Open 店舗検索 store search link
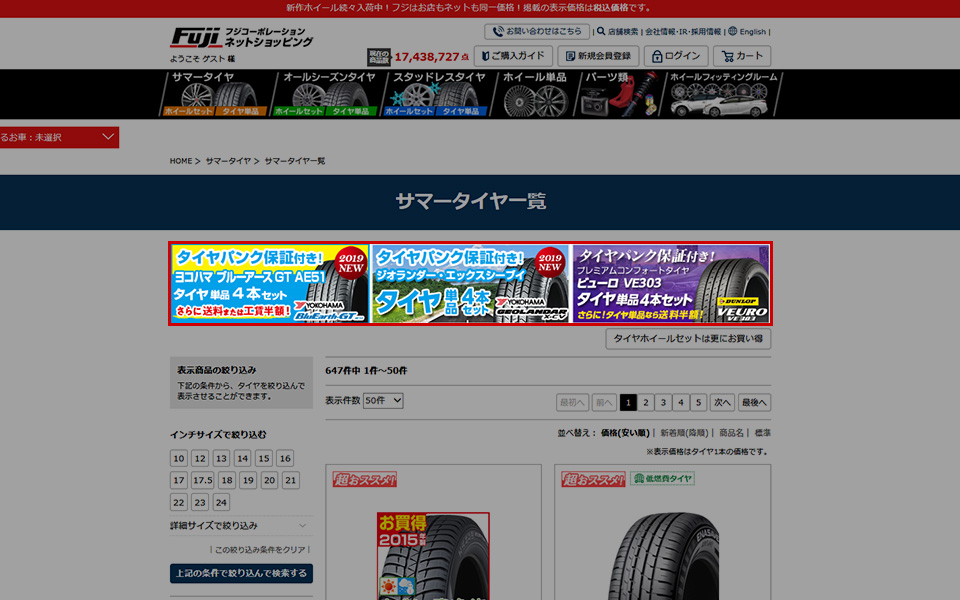The height and width of the screenshot is (600, 960). pyautogui.click(x=618, y=32)
